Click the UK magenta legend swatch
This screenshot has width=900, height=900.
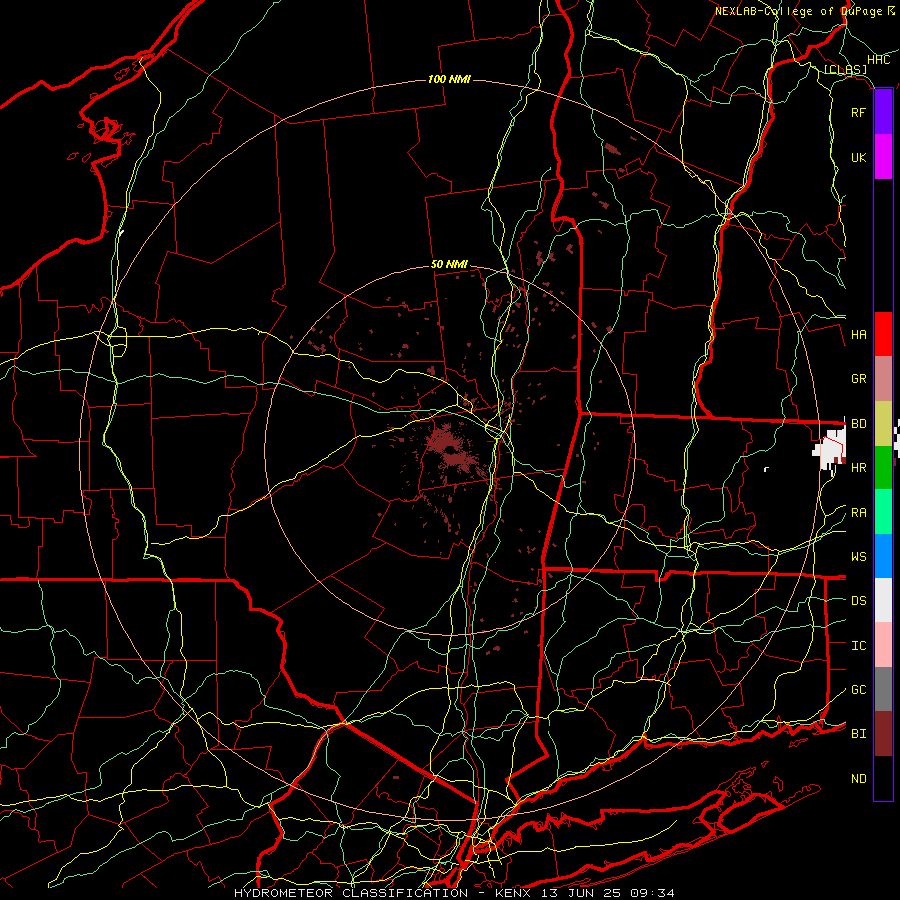click(x=883, y=157)
